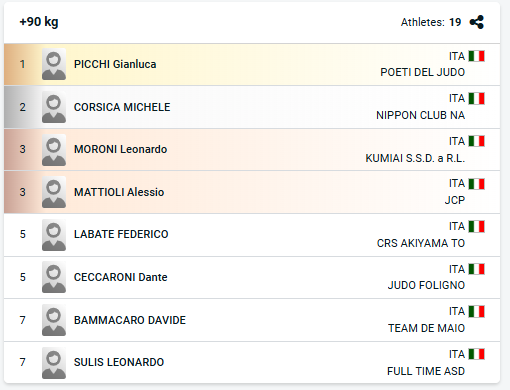Click the POETI DEL JUDO club name

click(422, 72)
